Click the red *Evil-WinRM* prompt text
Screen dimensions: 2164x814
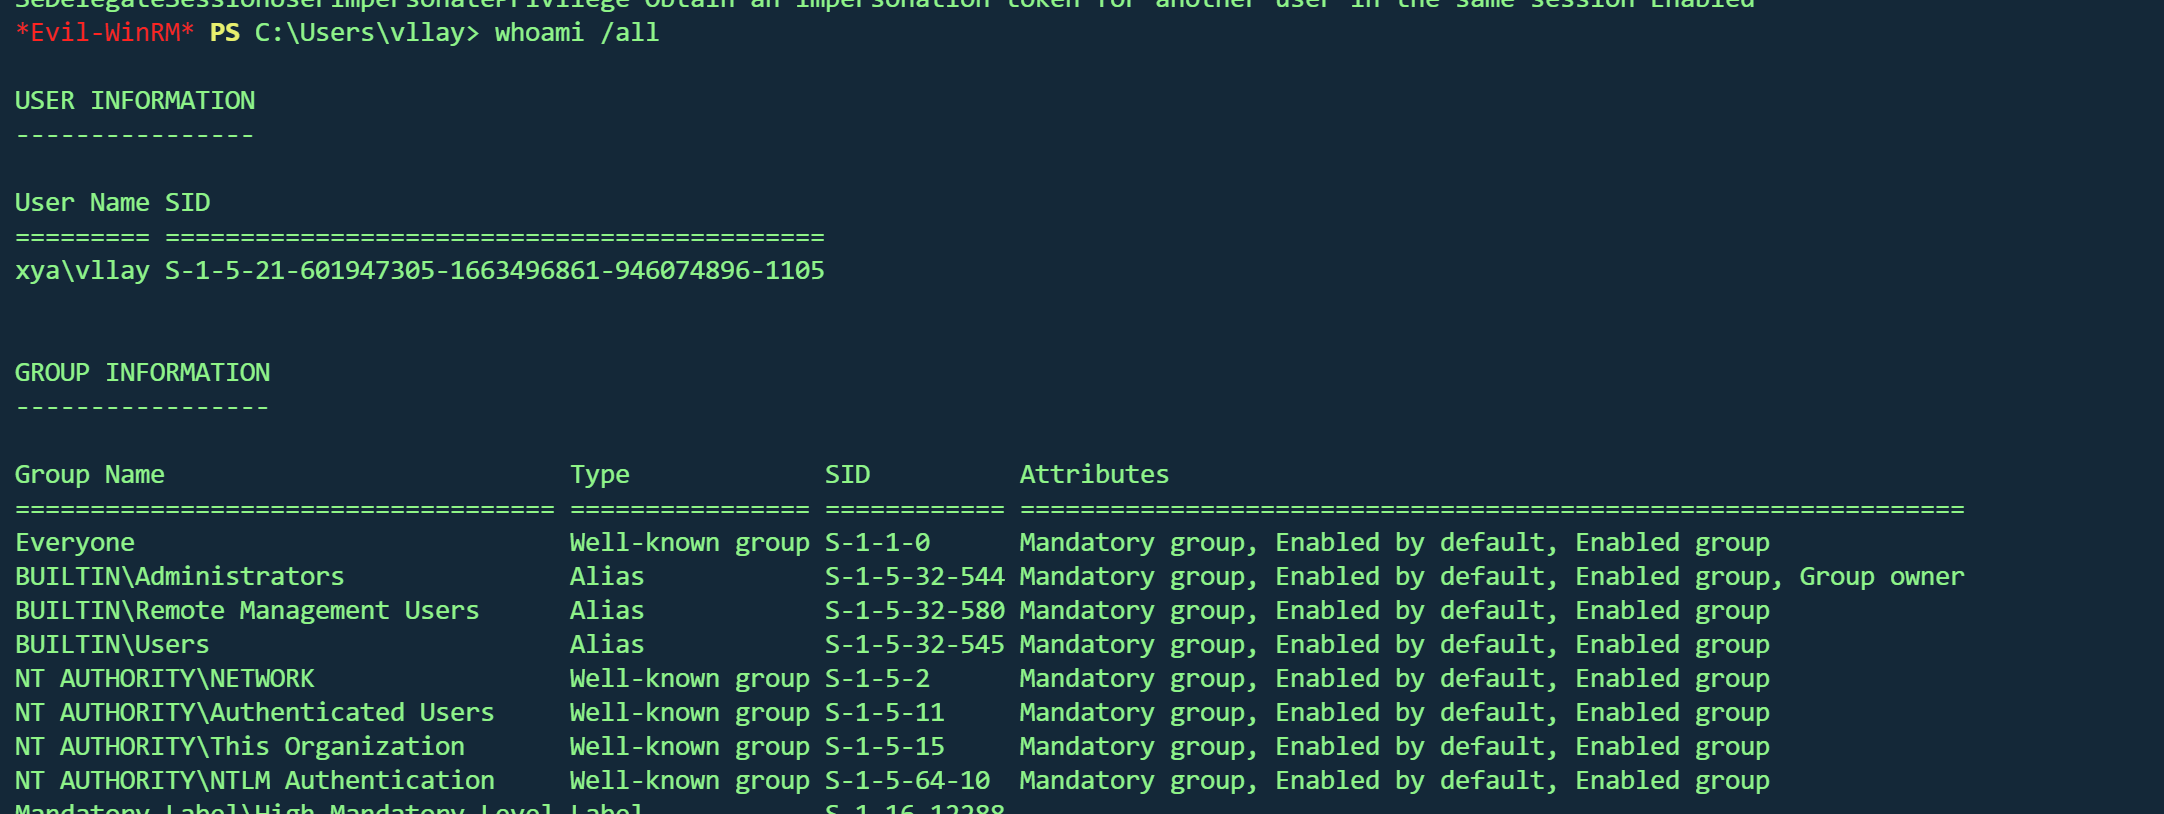pos(104,33)
